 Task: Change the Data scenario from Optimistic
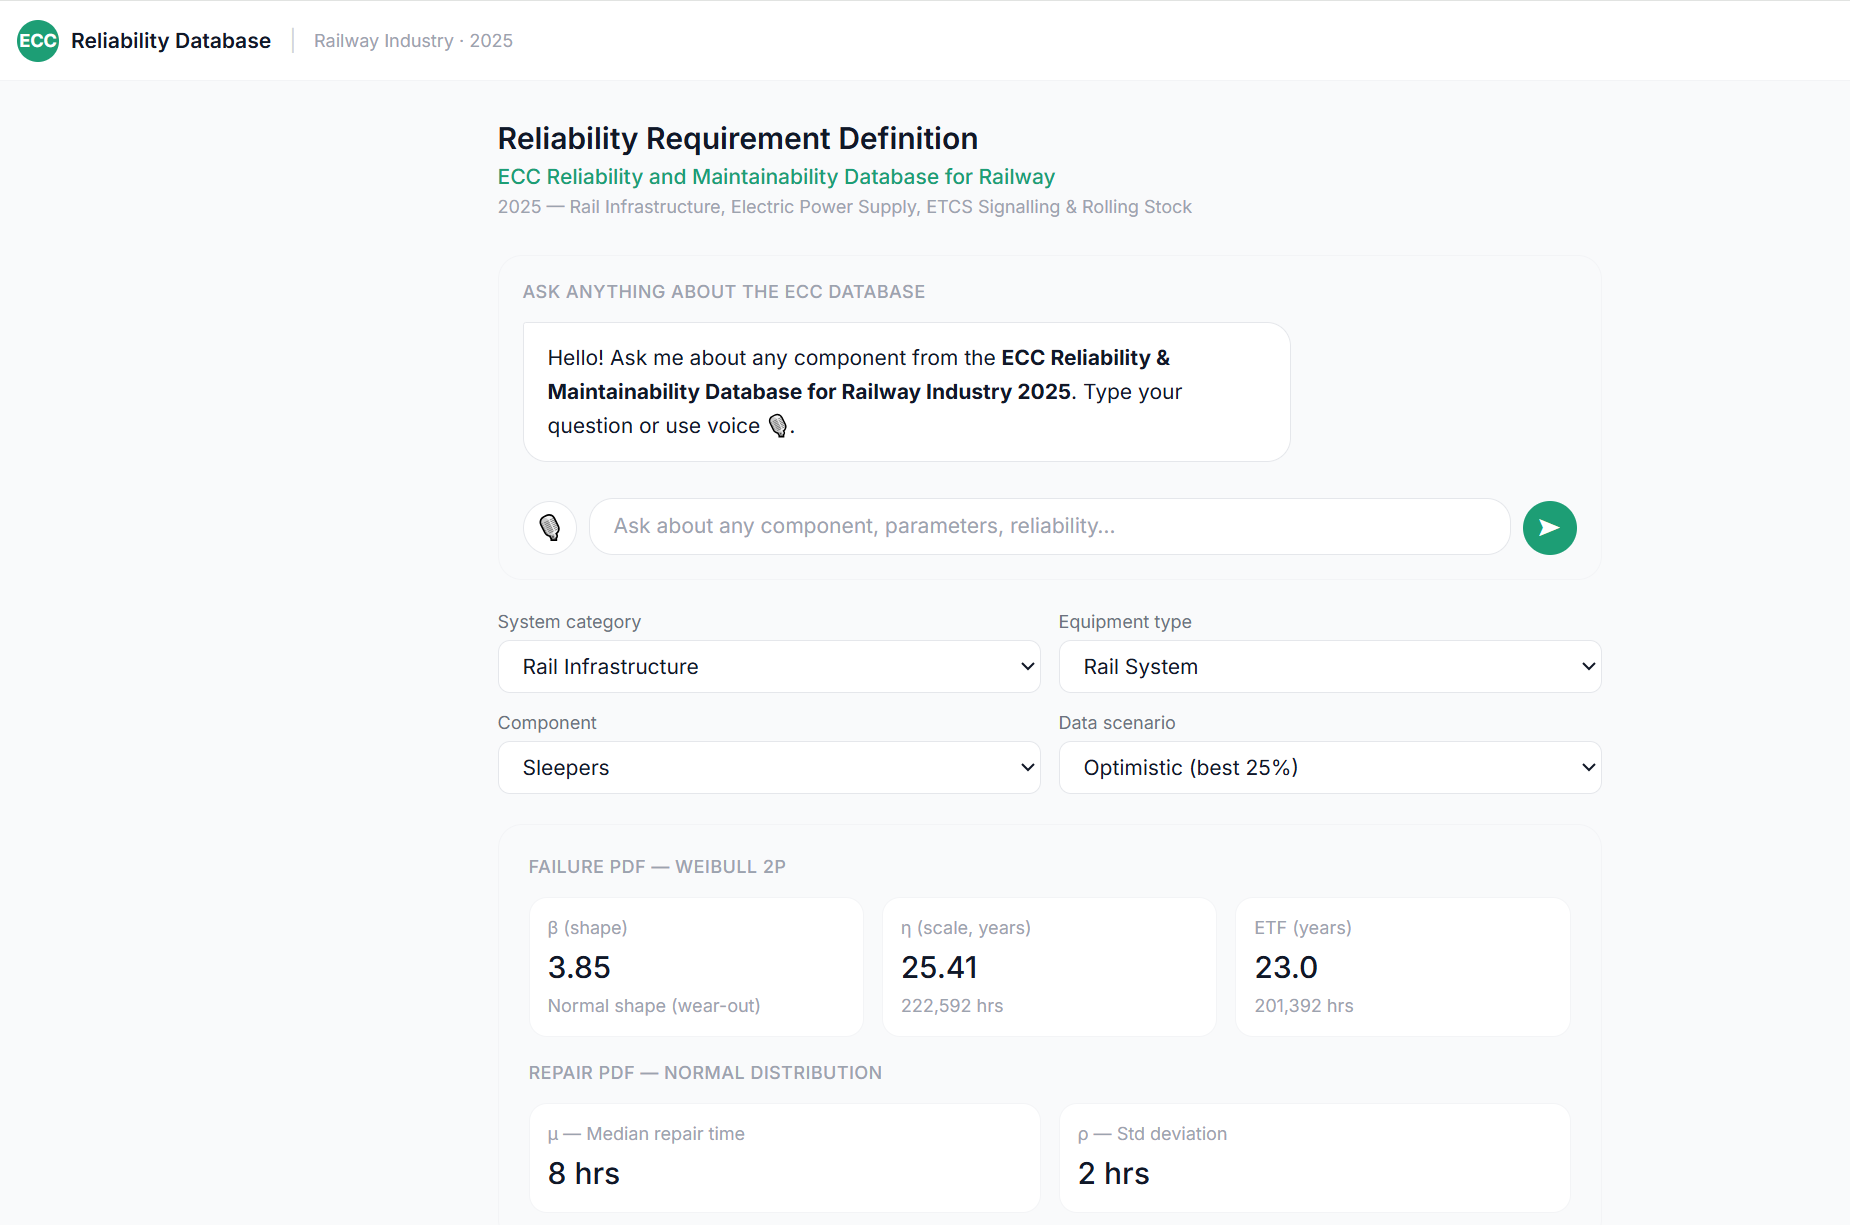coord(1329,768)
